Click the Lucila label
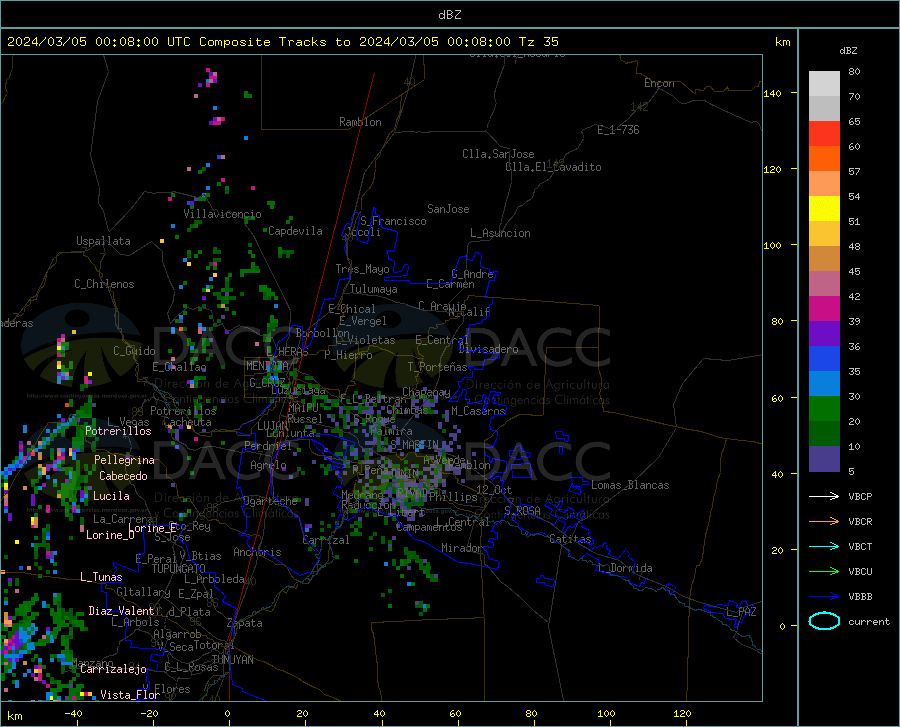This screenshot has width=900, height=727. click(111, 496)
